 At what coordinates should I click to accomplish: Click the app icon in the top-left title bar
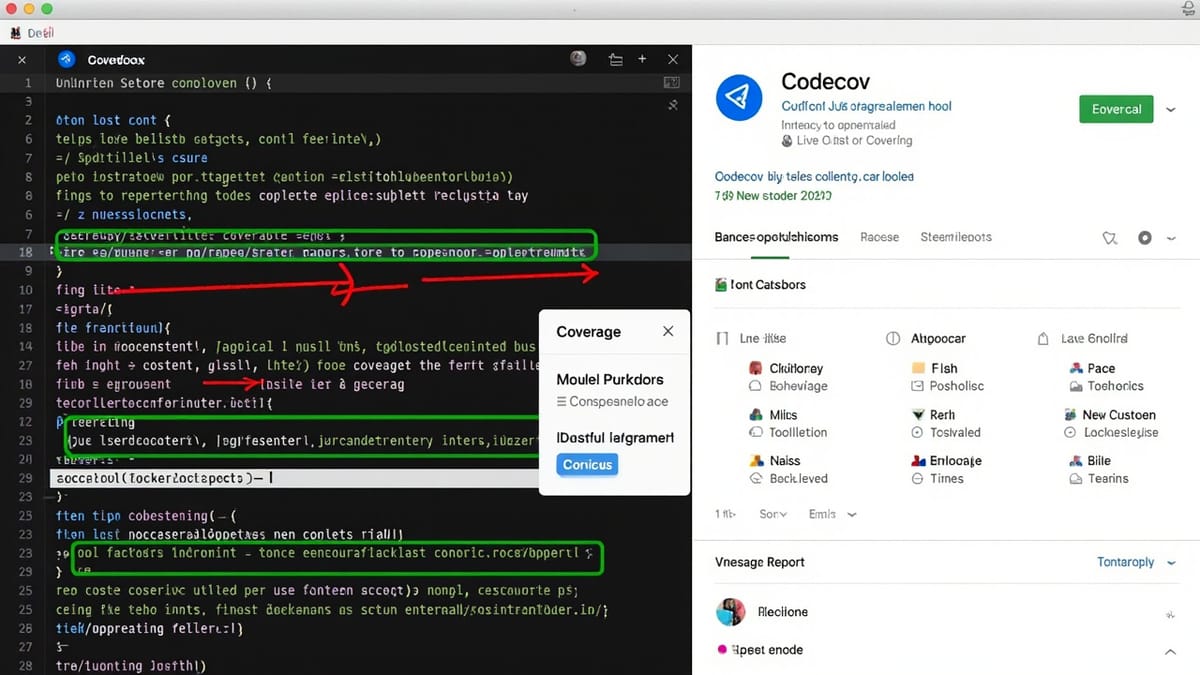coord(15,33)
